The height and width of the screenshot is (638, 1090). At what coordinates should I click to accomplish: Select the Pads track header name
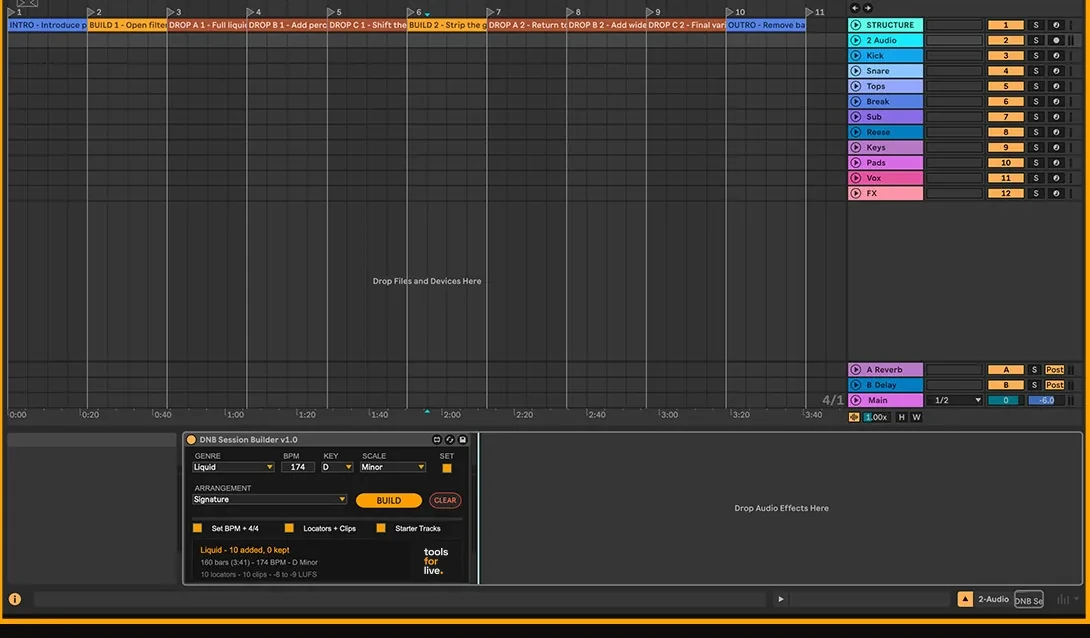(x=876, y=163)
